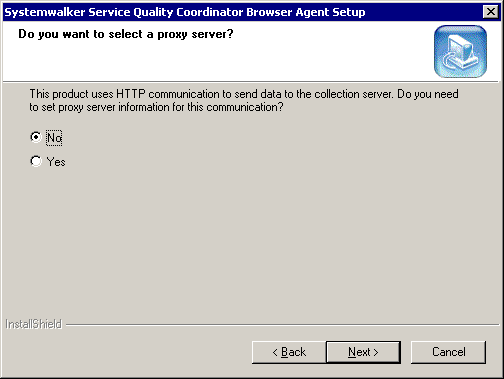Select the No radio button
The width and height of the screenshot is (504, 379).
tap(36, 137)
